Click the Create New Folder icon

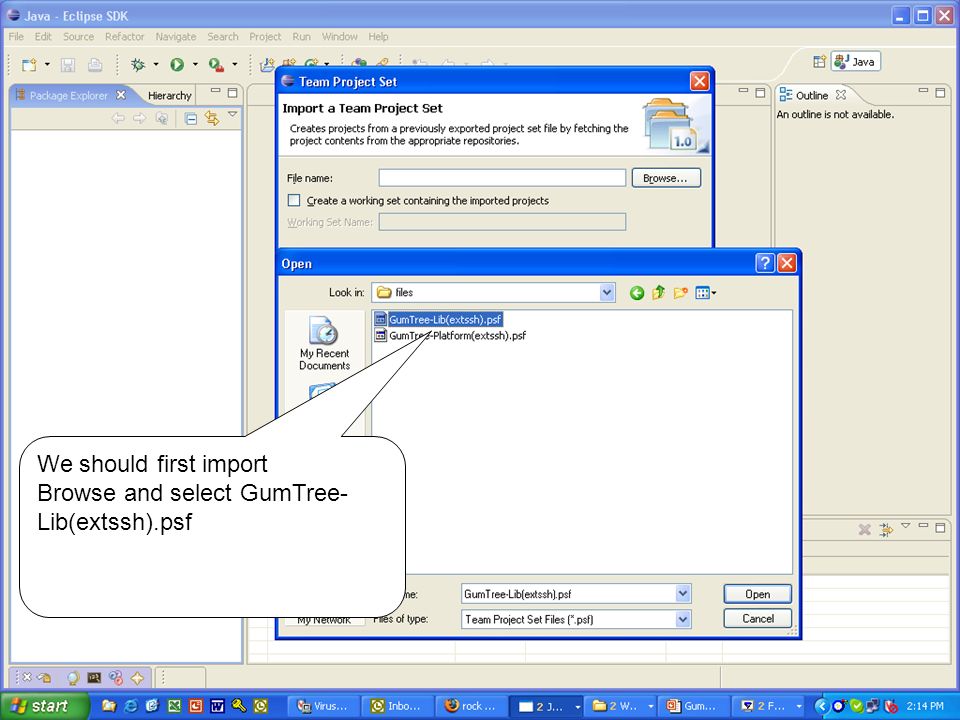pyautogui.click(x=681, y=293)
